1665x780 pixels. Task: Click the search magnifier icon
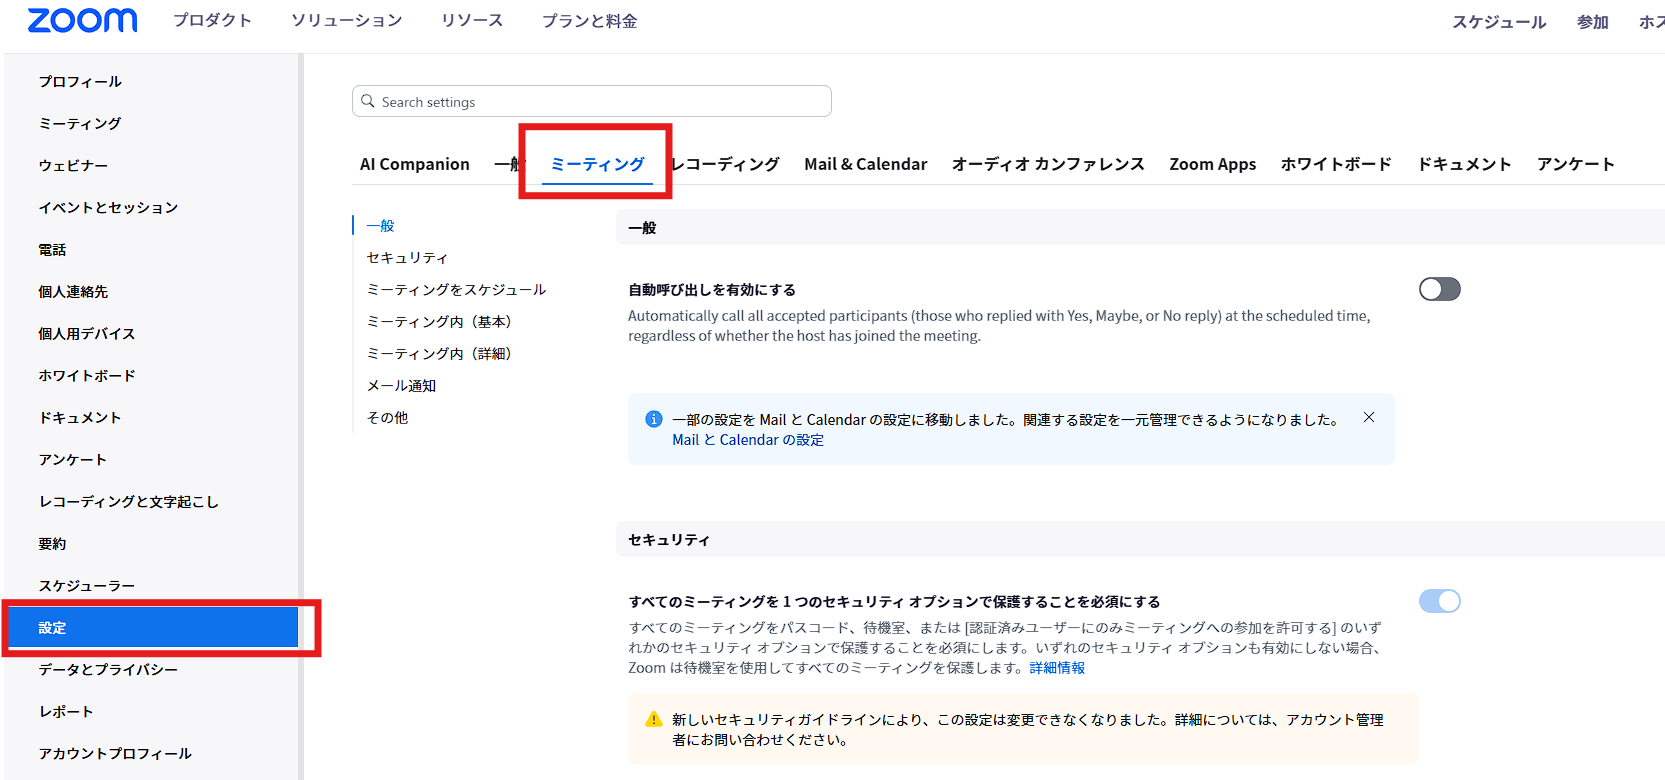click(368, 101)
